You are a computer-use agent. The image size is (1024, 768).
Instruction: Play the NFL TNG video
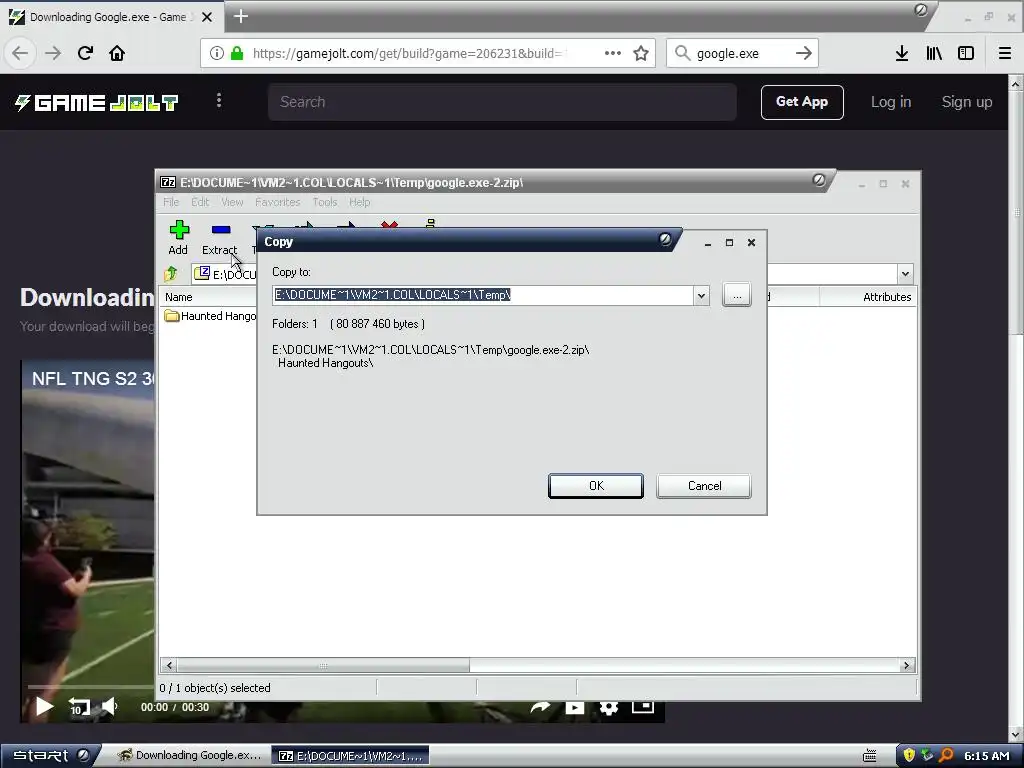click(44, 707)
